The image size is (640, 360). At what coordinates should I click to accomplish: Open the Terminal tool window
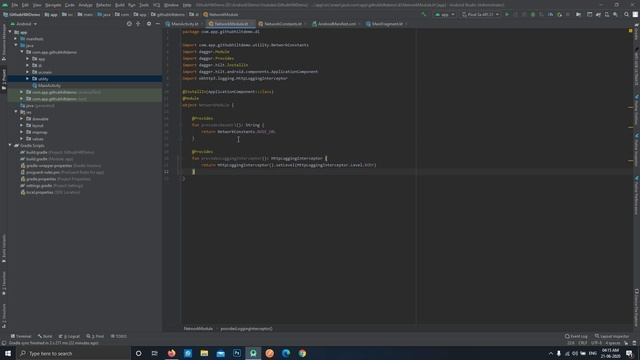21,336
